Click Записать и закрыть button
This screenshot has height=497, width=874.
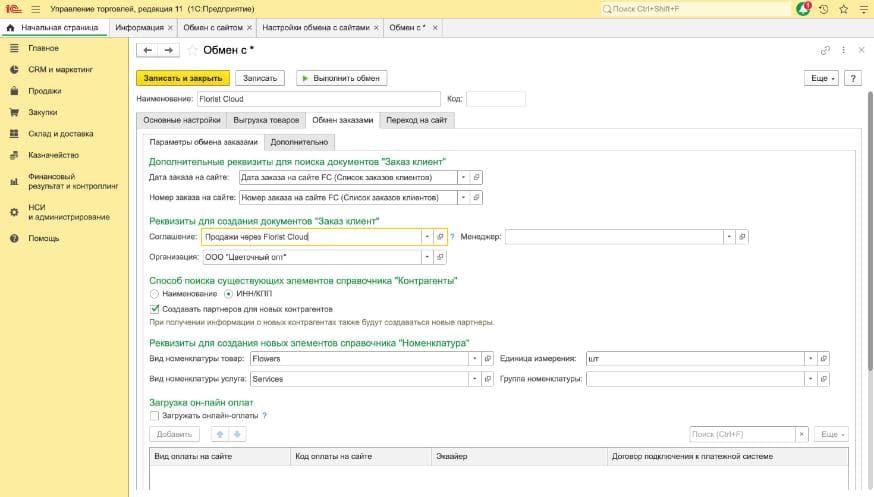pos(183,78)
